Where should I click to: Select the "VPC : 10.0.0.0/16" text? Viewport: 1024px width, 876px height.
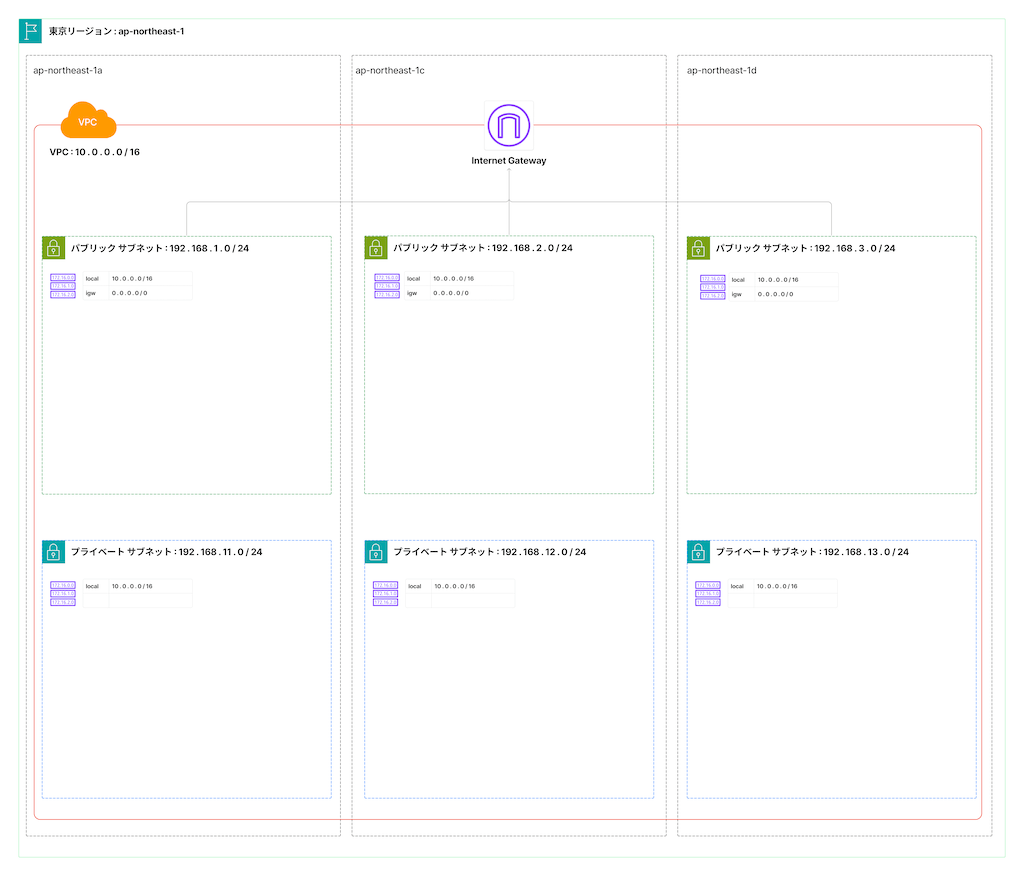[x=95, y=152]
